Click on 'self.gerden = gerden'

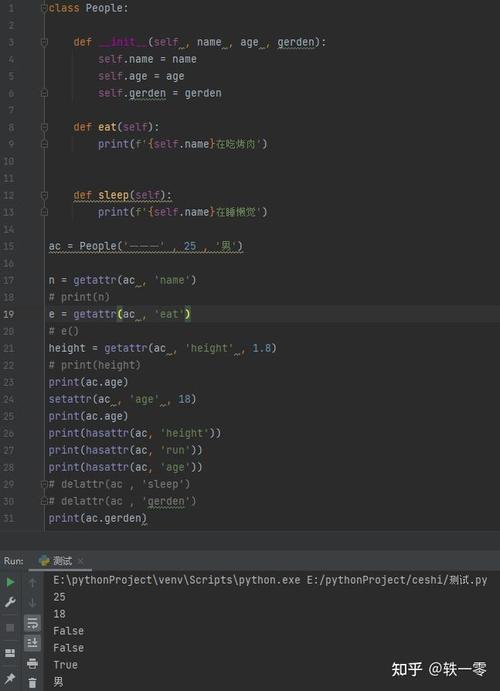pyautogui.click(x=159, y=93)
